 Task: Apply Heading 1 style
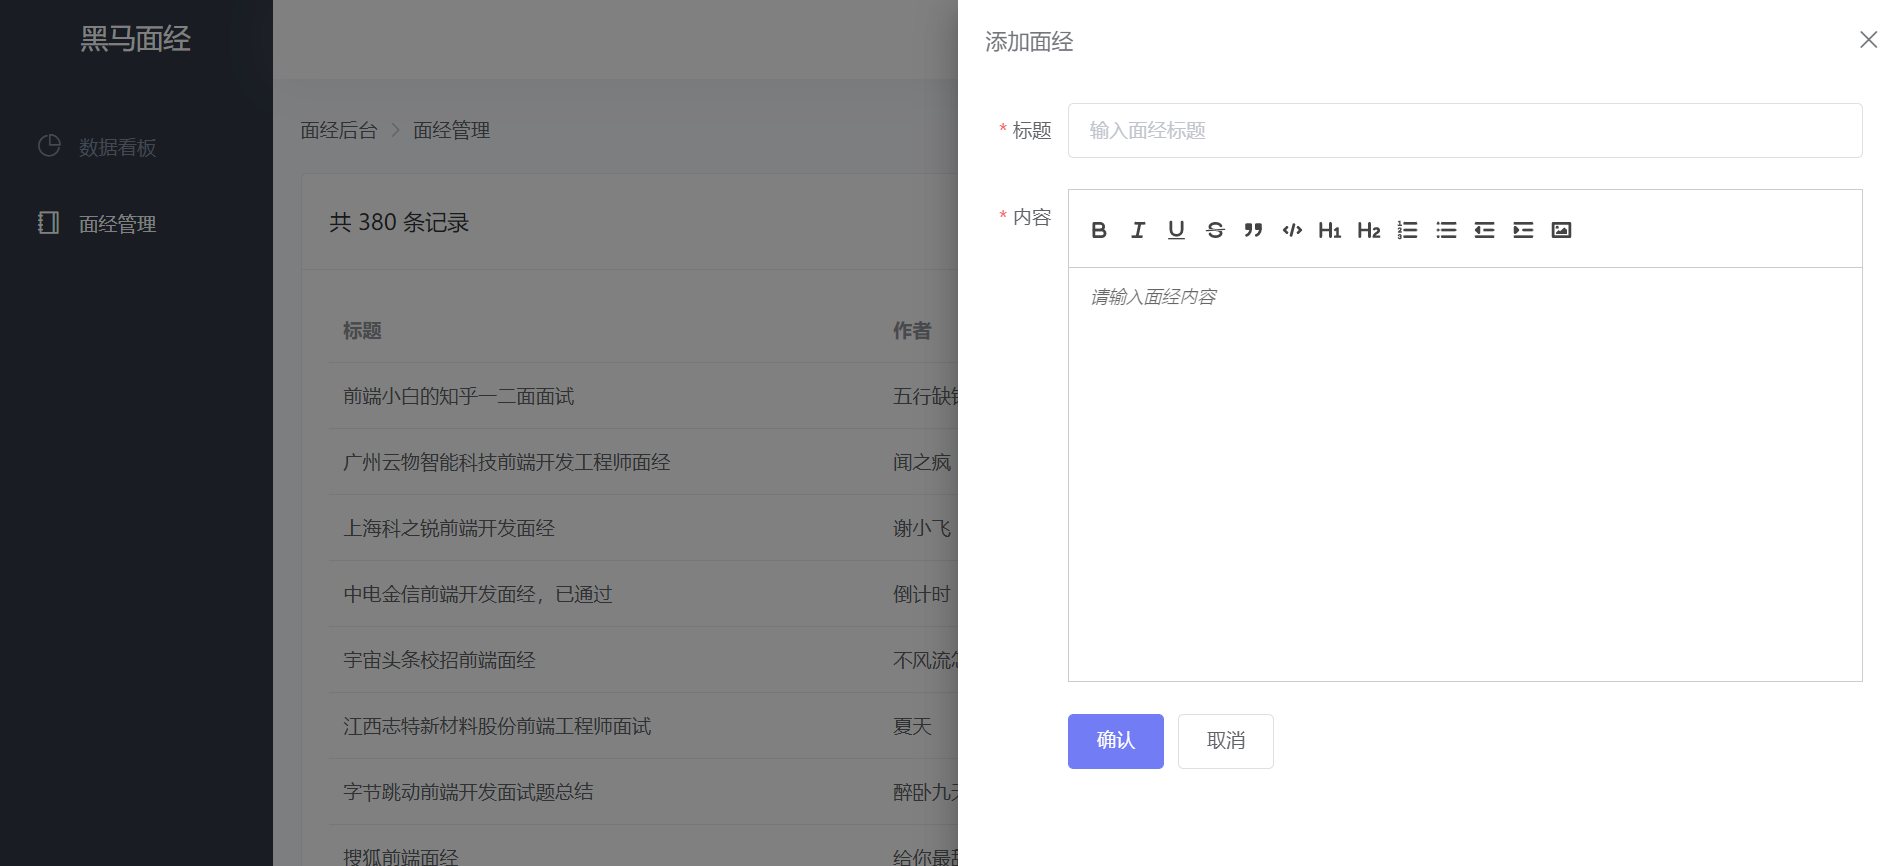1330,230
